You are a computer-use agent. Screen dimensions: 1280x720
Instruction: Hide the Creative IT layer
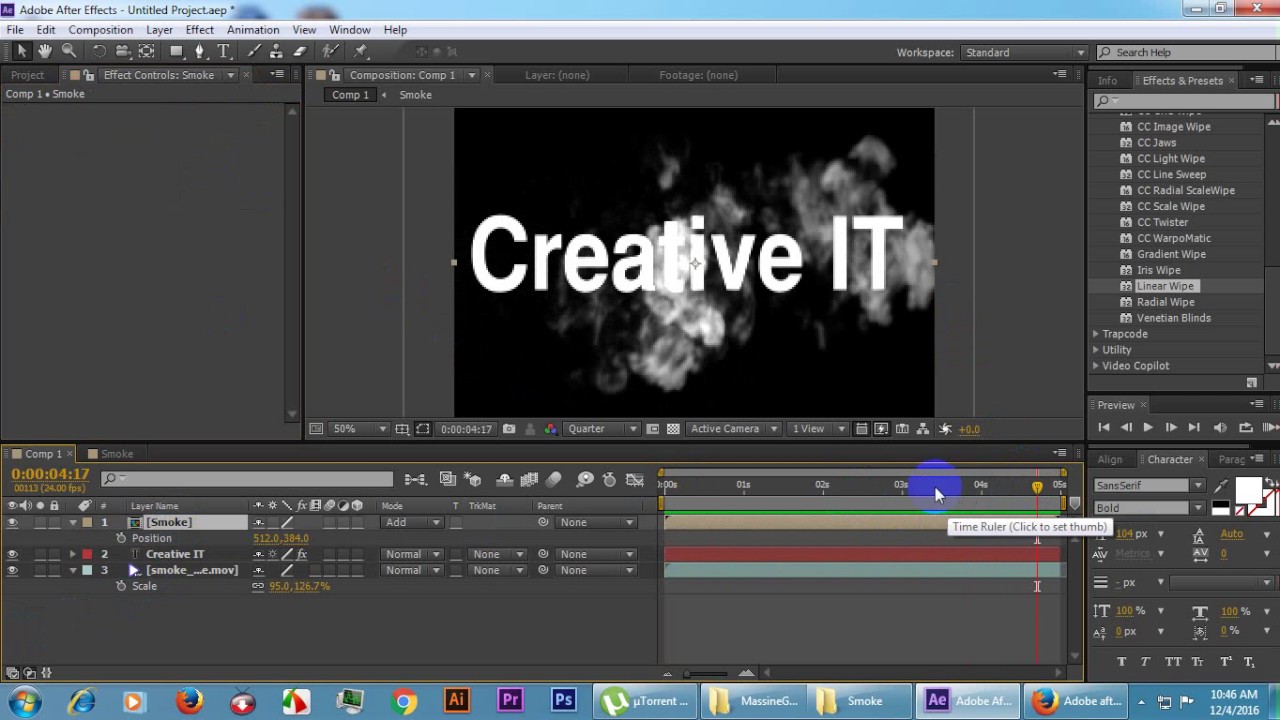pos(12,554)
